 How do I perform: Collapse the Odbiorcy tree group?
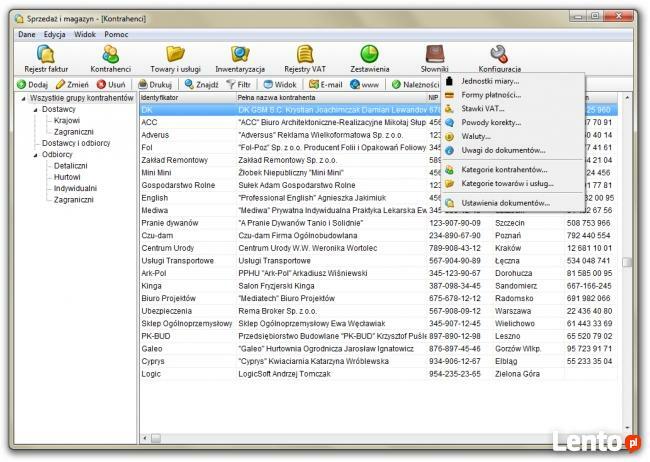(x=35, y=154)
